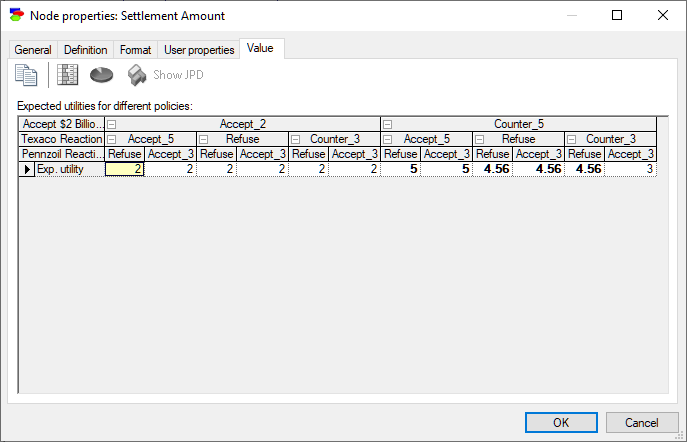Click the first utility cell showing 5
This screenshot has height=442, width=687.
click(x=400, y=169)
